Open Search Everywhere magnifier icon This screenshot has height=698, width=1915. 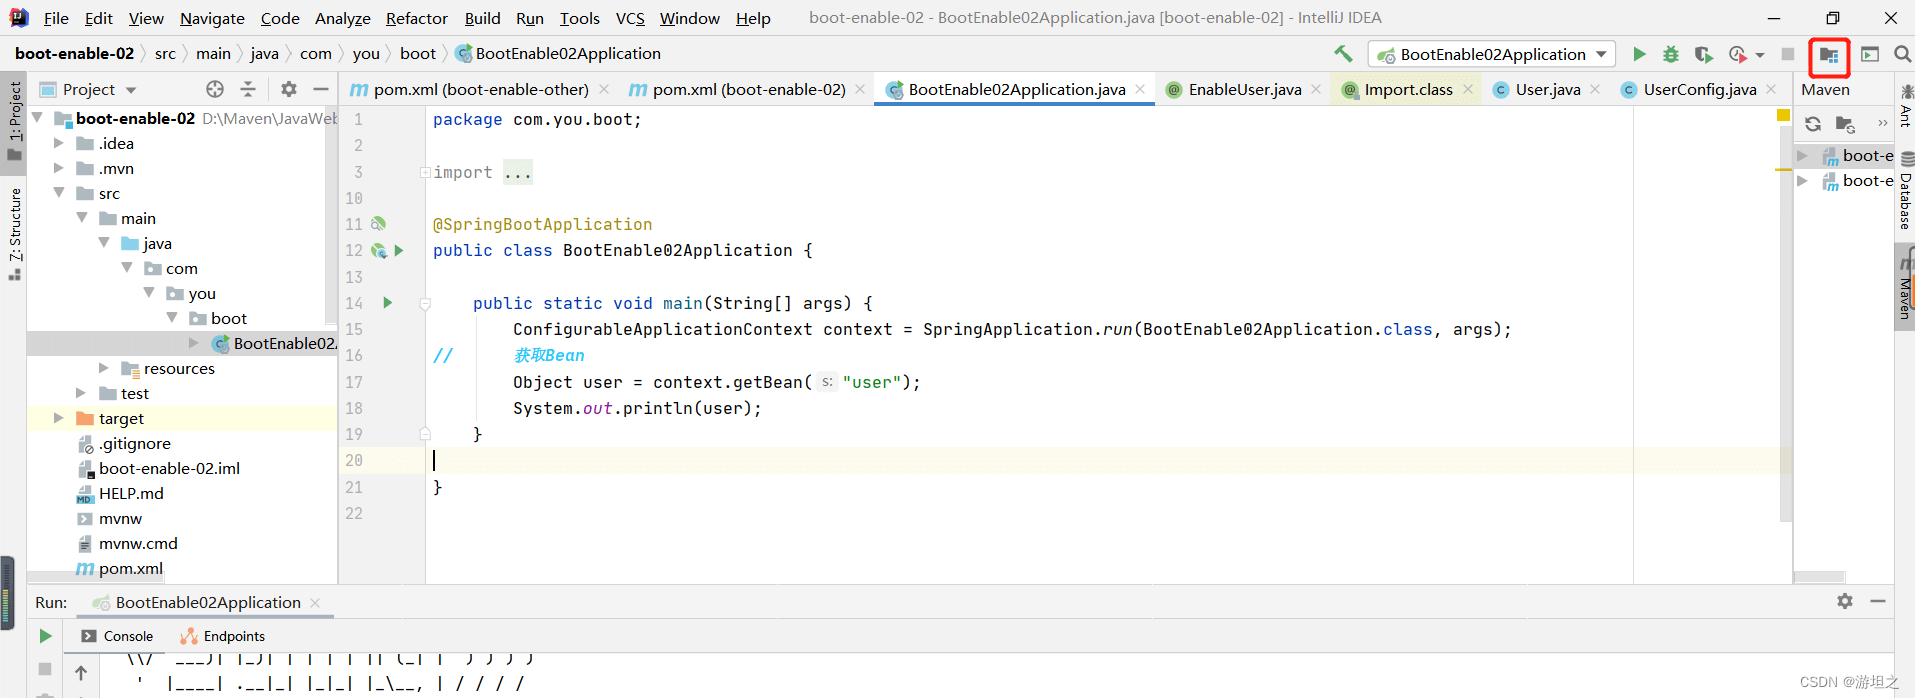(x=1902, y=54)
